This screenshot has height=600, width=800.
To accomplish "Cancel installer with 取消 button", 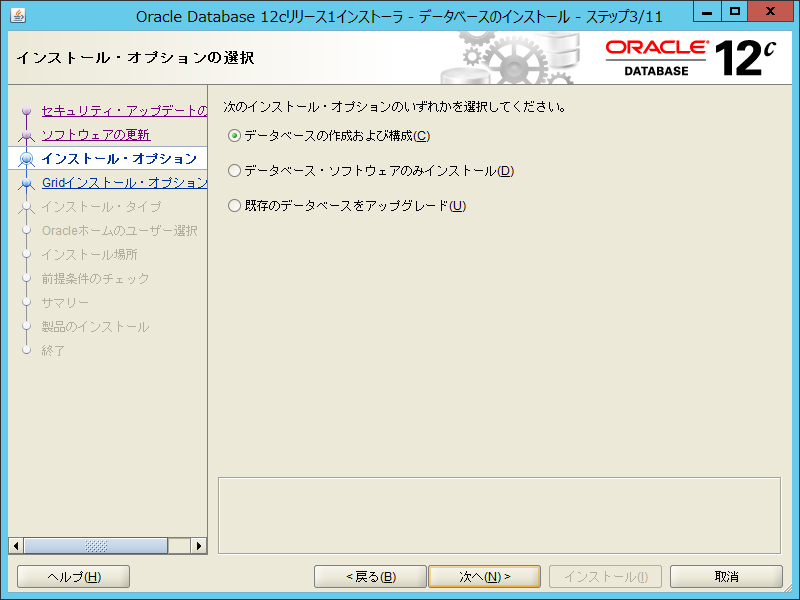I will [x=726, y=577].
